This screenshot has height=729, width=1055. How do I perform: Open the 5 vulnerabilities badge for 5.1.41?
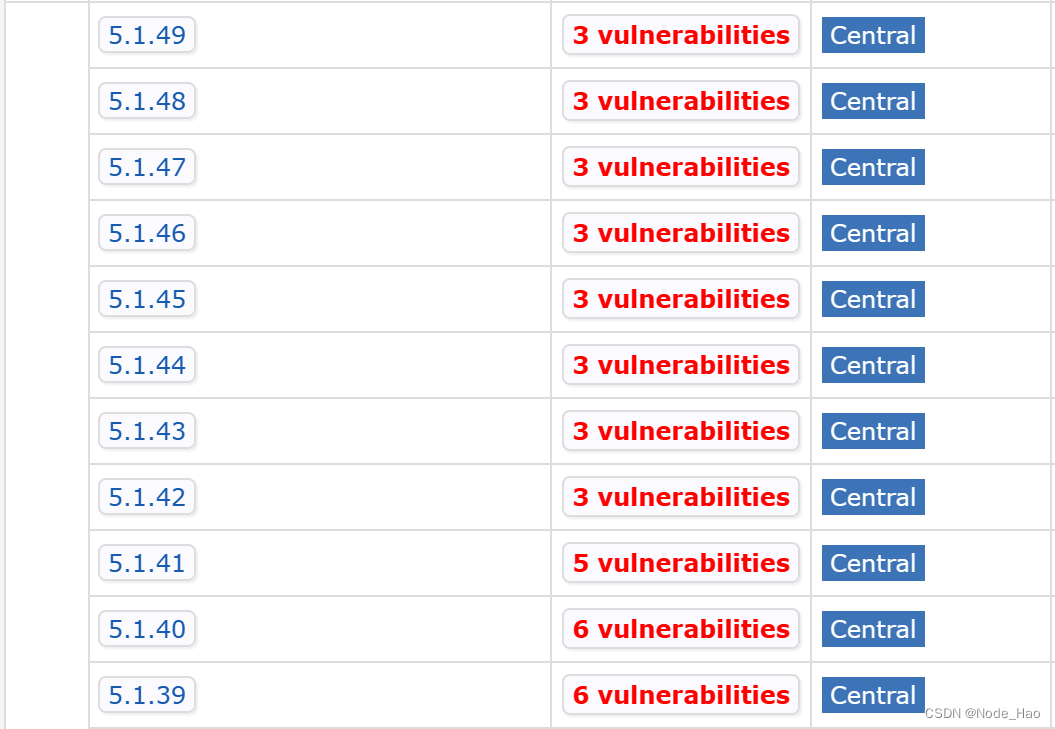pos(681,563)
